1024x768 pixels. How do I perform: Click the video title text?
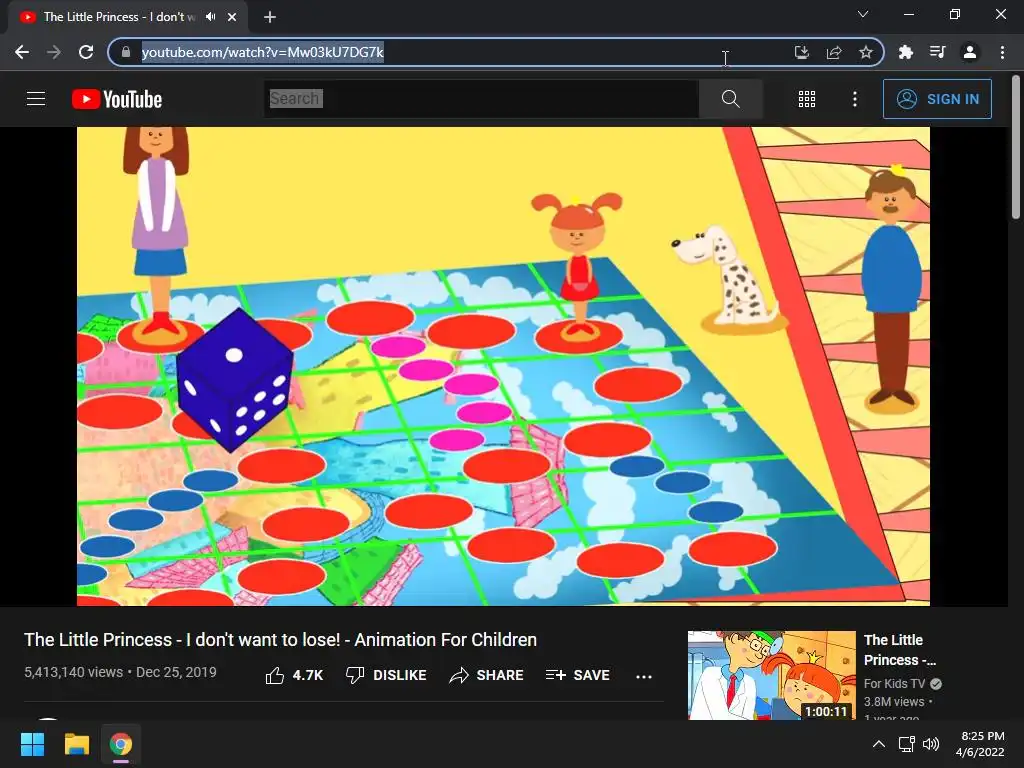coord(280,639)
